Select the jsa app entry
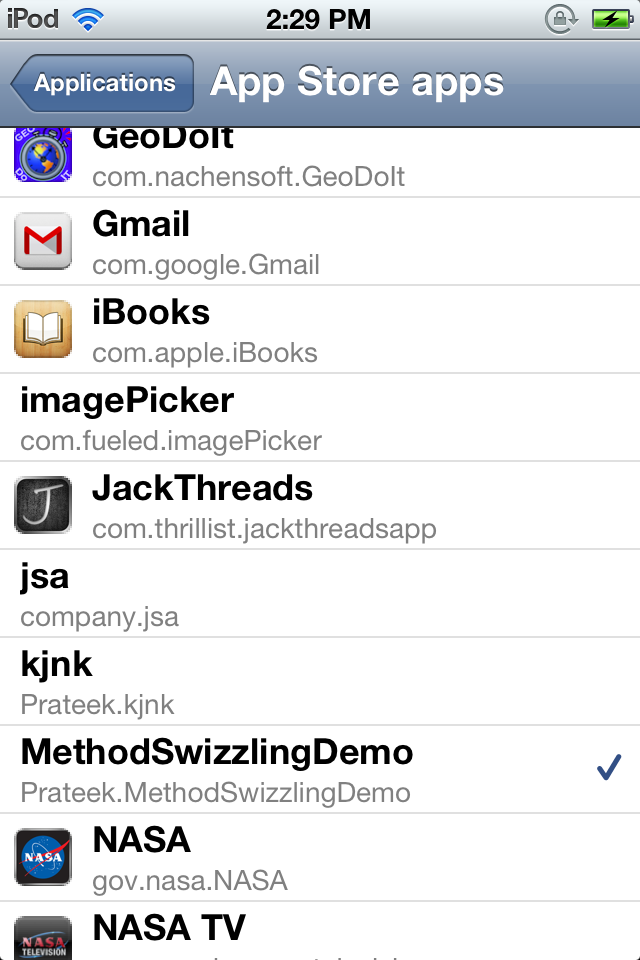This screenshot has width=640, height=960. tap(320, 594)
